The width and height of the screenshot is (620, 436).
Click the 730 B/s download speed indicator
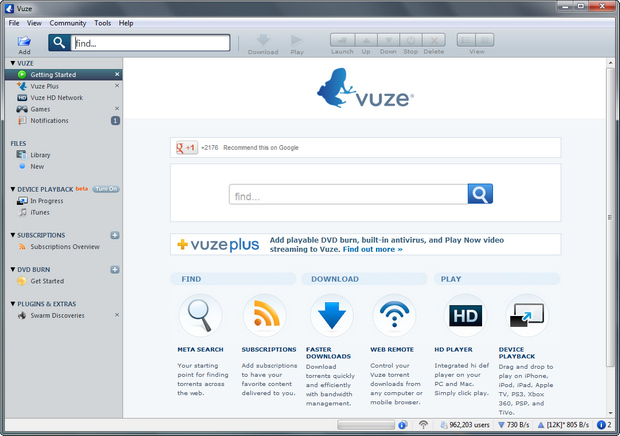point(514,425)
